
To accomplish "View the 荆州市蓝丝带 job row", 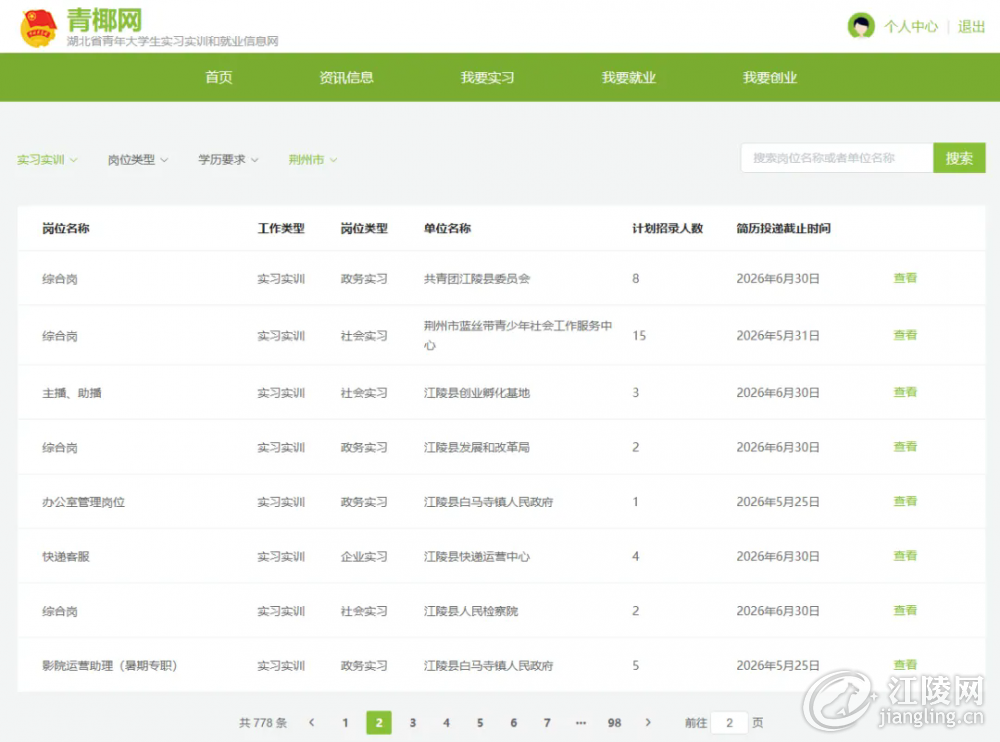I will pos(905,335).
